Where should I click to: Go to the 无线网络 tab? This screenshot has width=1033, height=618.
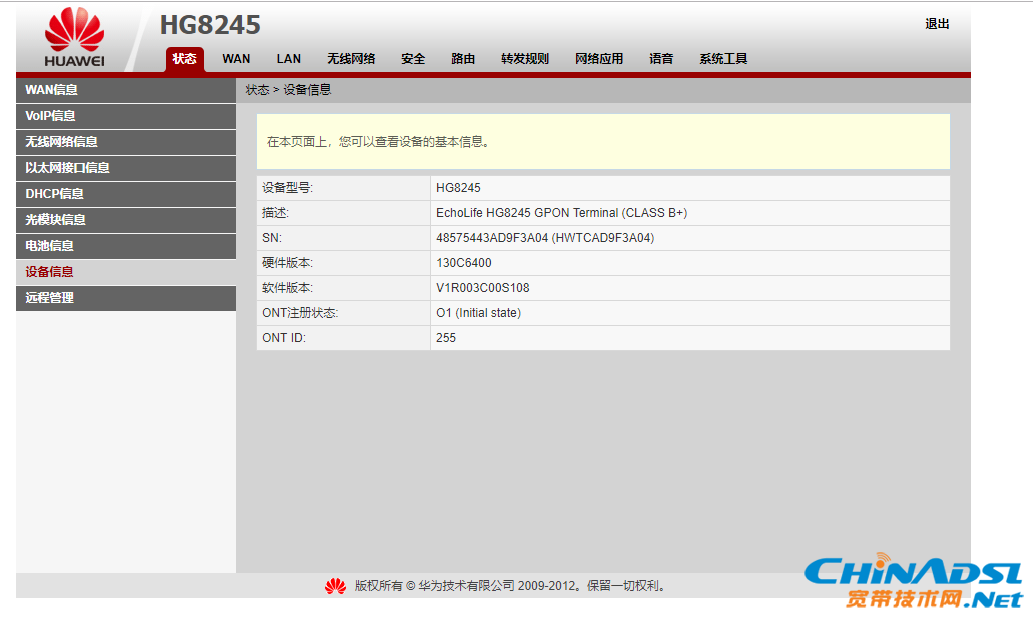(x=351, y=59)
